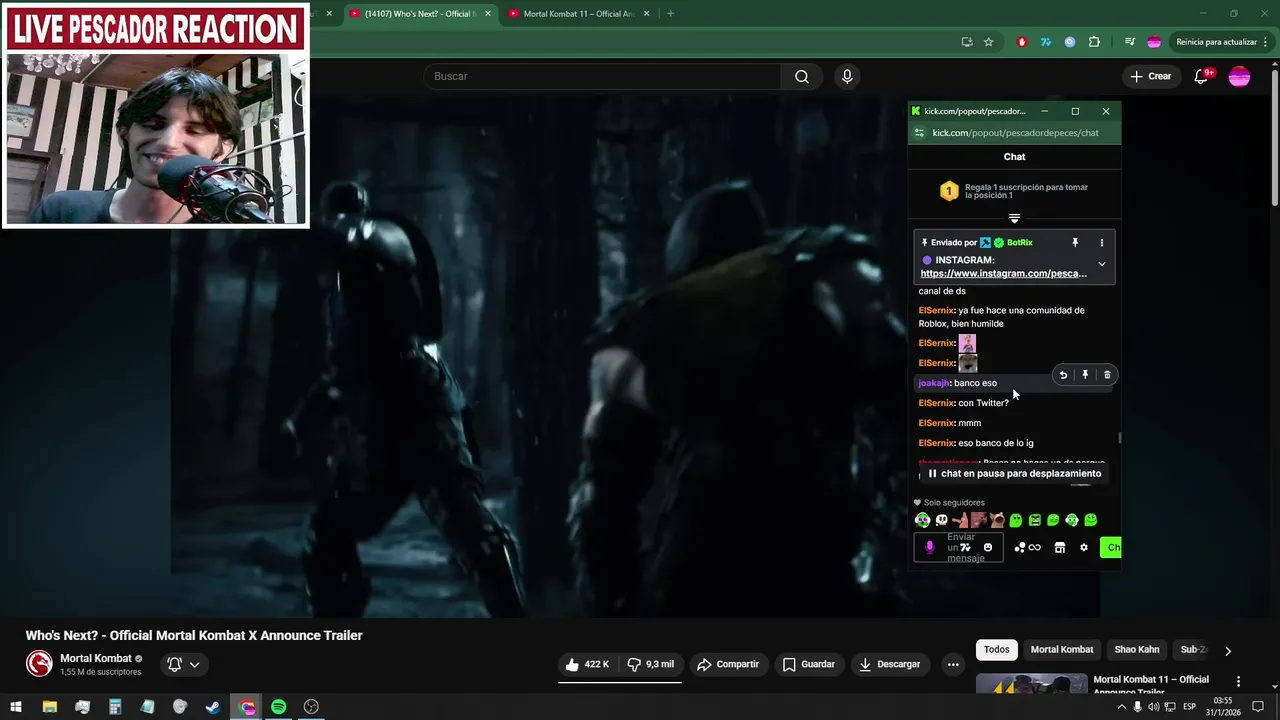1280x720 pixels.
Task: Open Windows Start menu
Action: pyautogui.click(x=16, y=707)
